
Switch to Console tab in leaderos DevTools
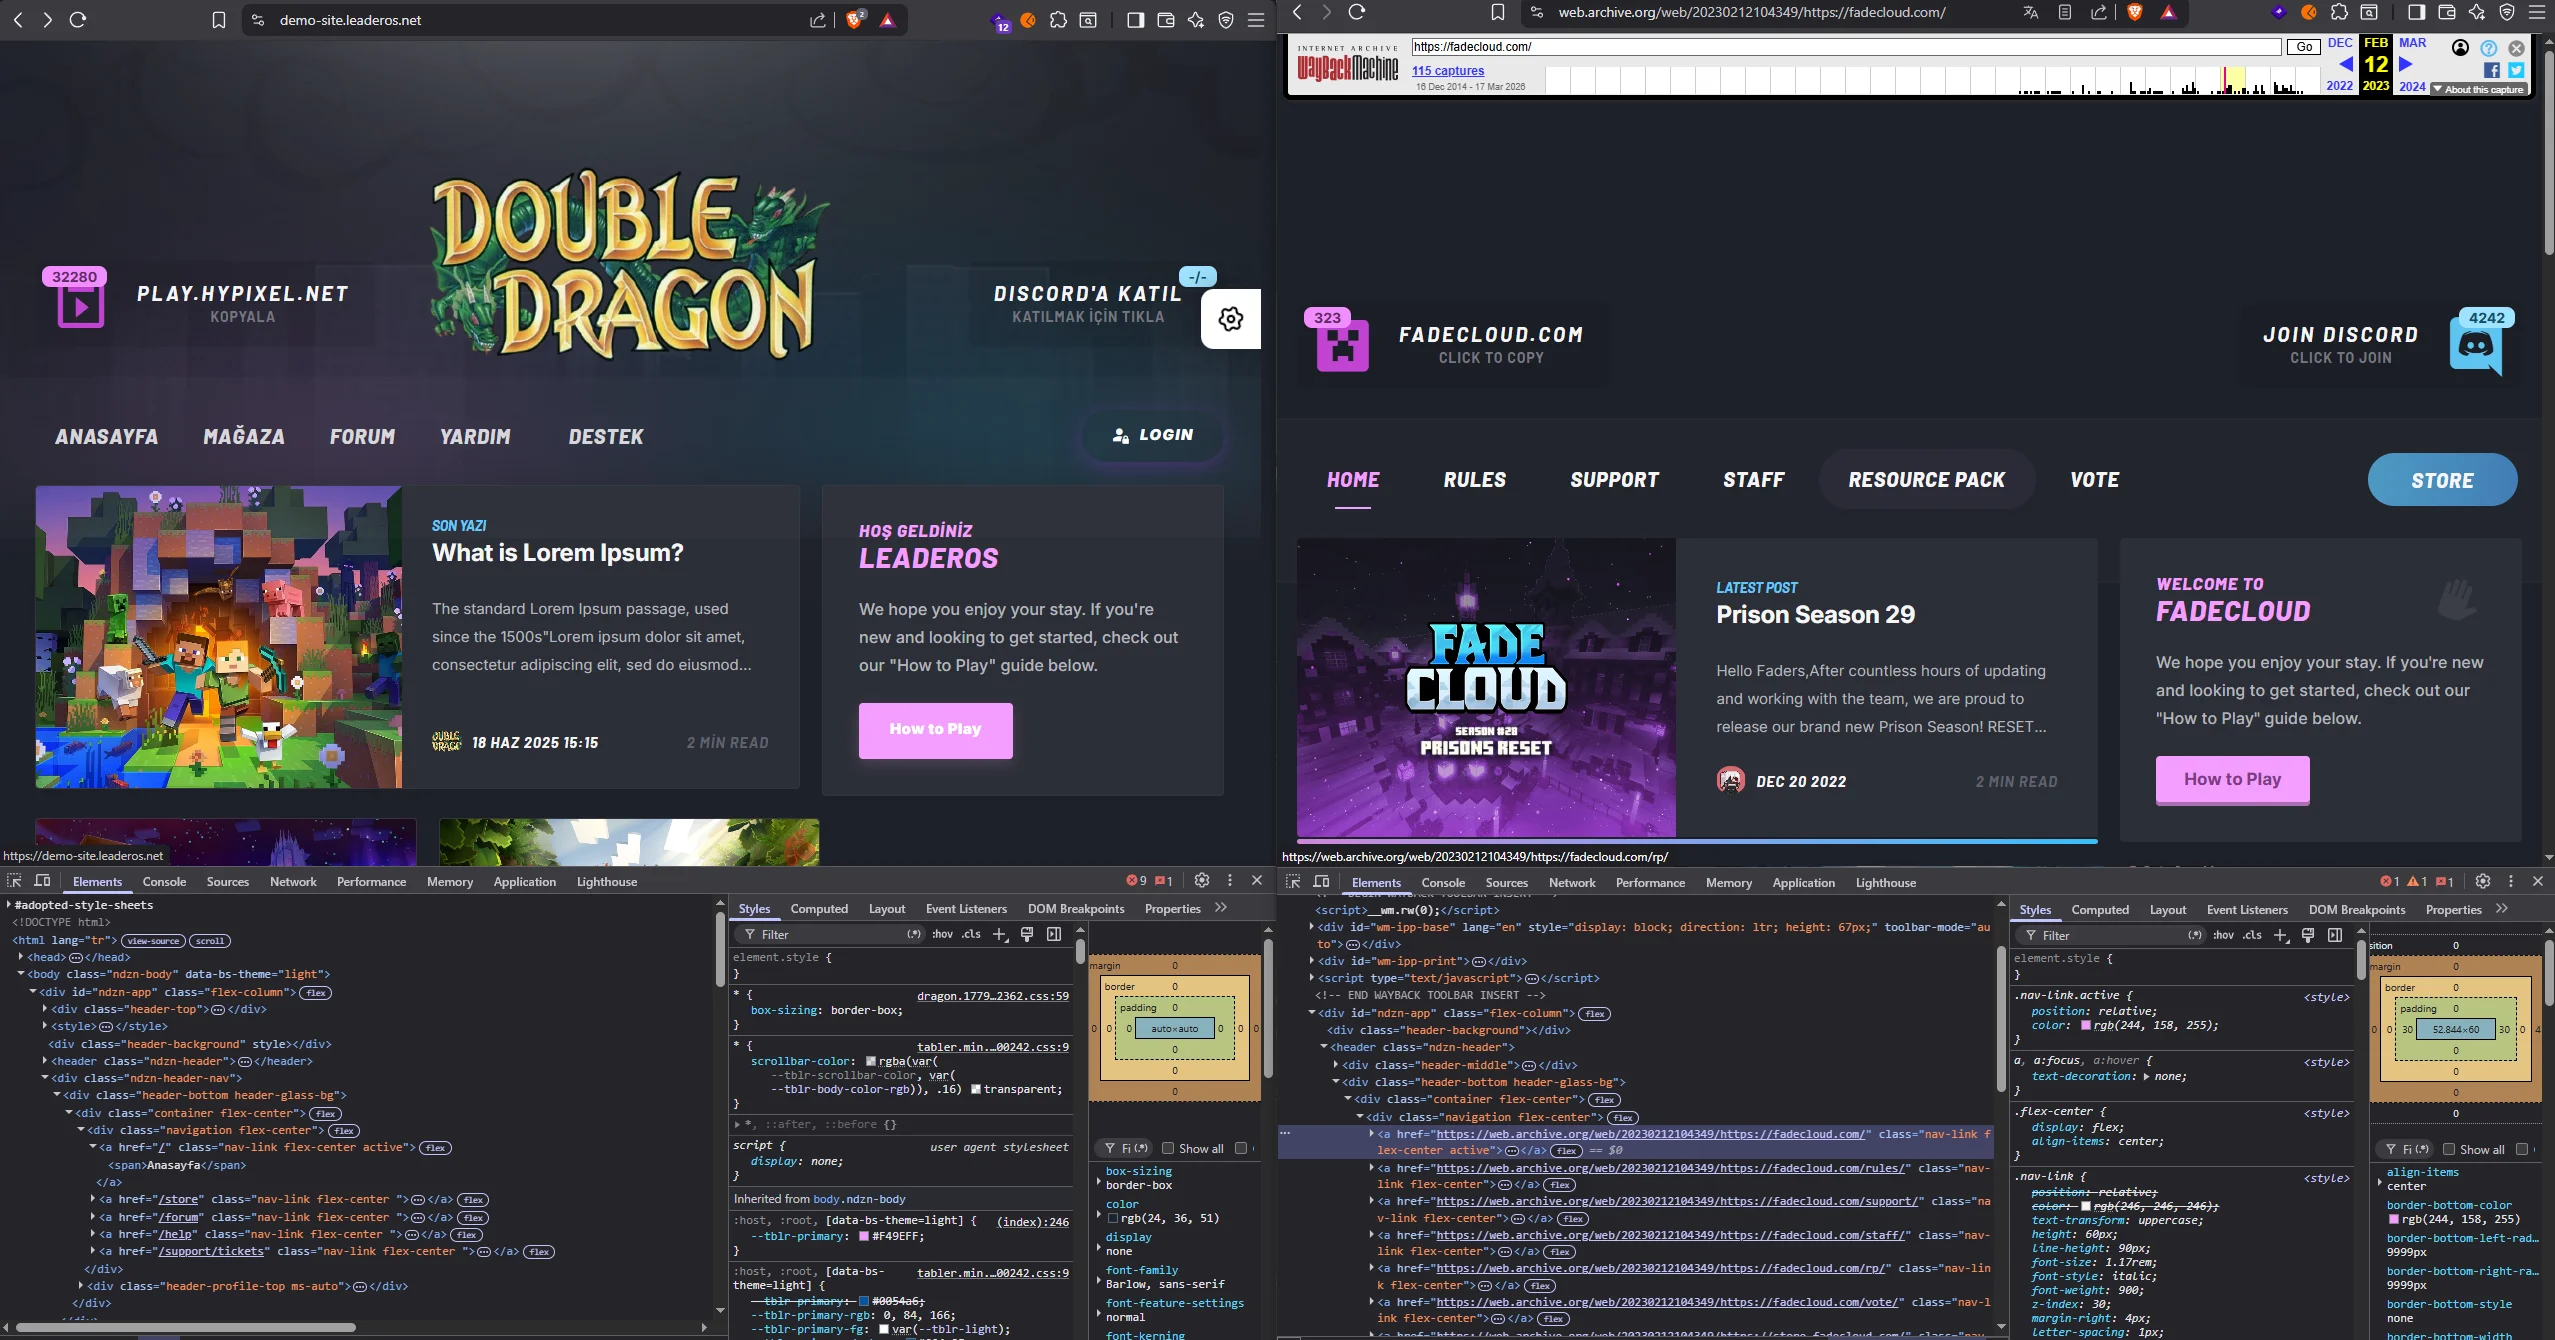164,881
